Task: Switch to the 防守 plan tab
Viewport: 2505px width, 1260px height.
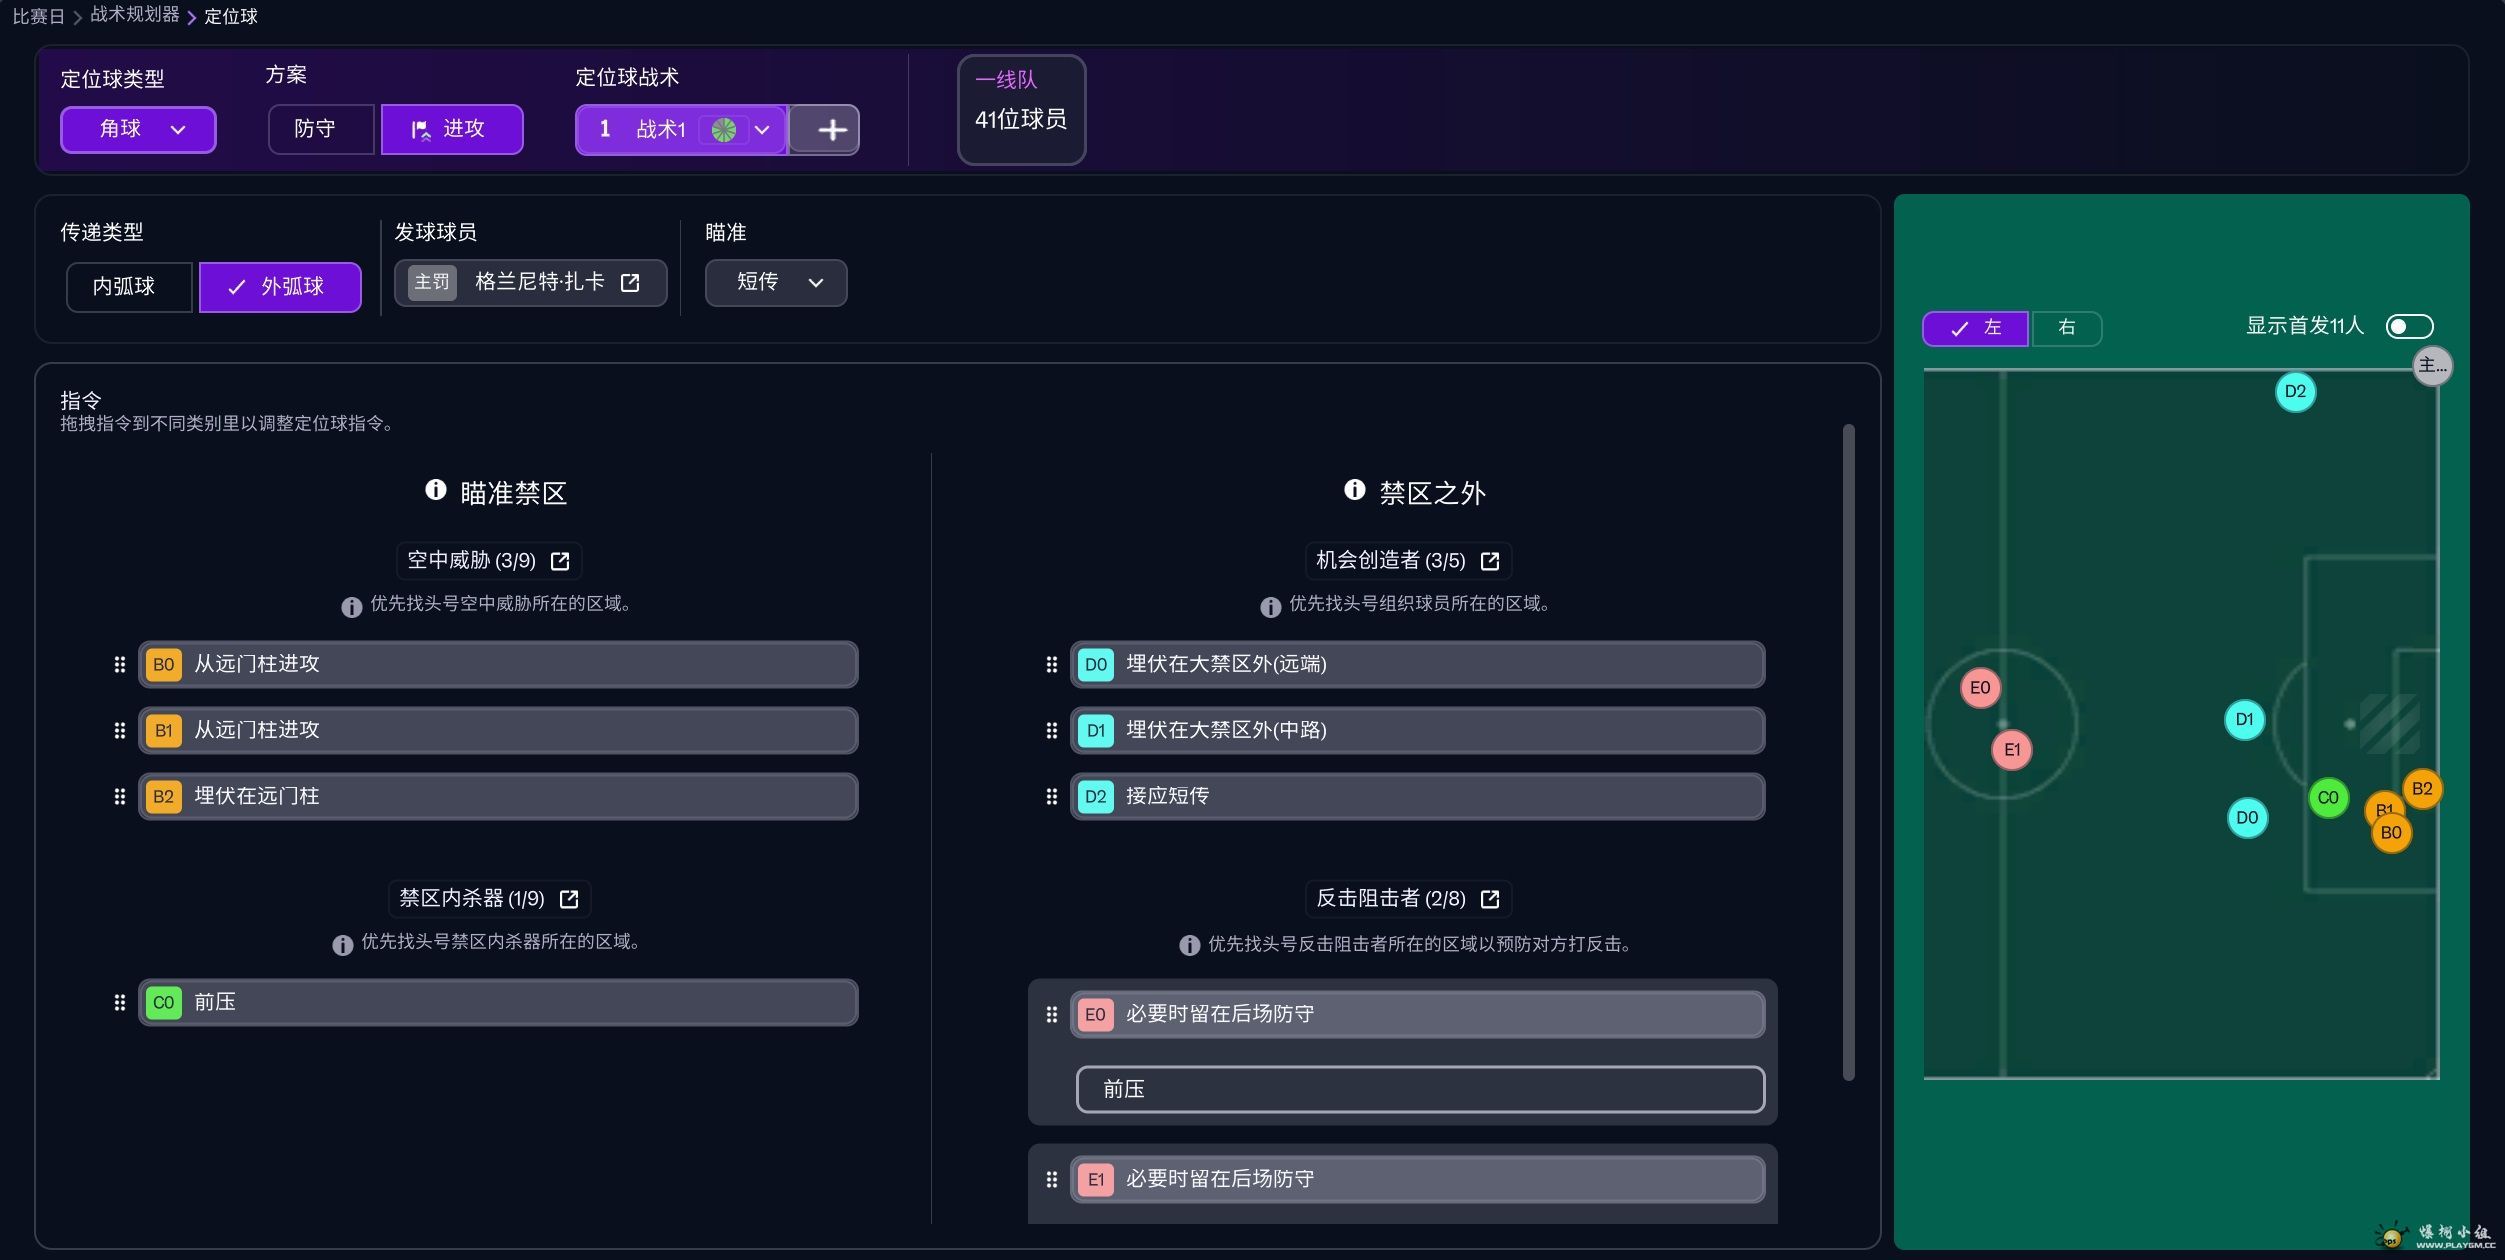Action: click(316, 130)
